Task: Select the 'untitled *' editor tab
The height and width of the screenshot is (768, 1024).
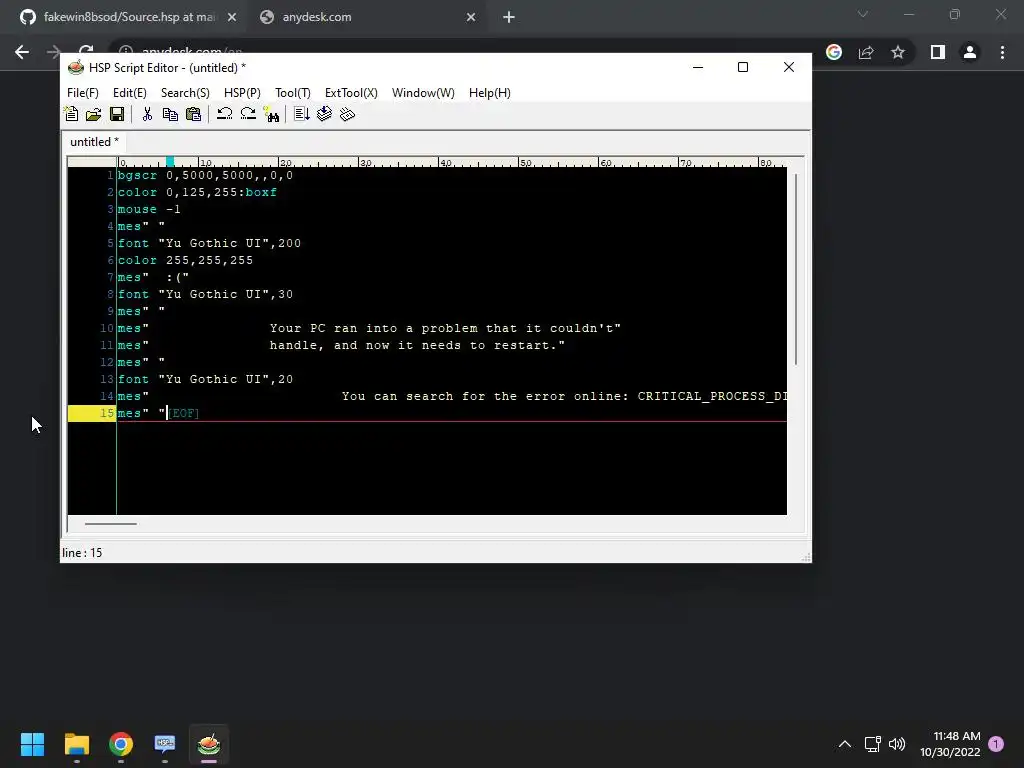Action: coord(94,142)
